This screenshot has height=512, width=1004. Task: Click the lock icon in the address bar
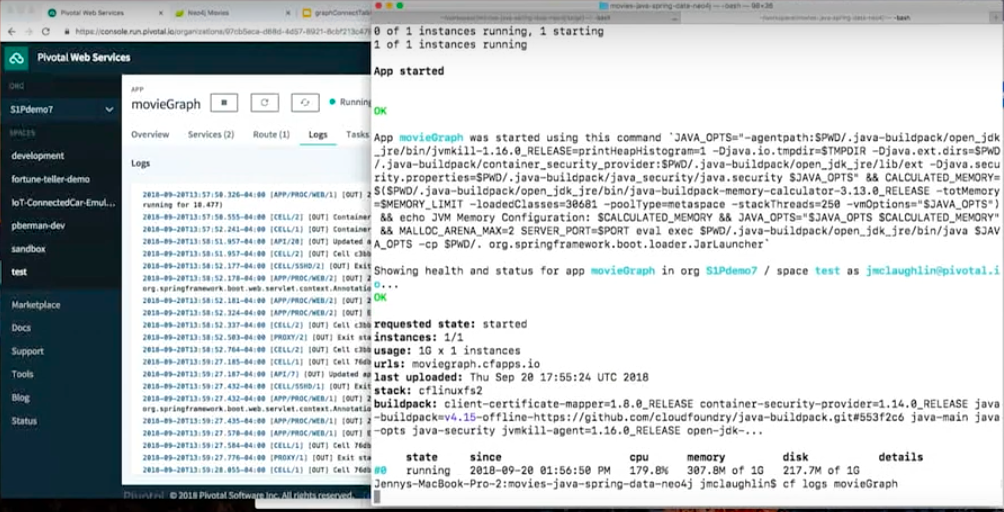click(x=65, y=31)
